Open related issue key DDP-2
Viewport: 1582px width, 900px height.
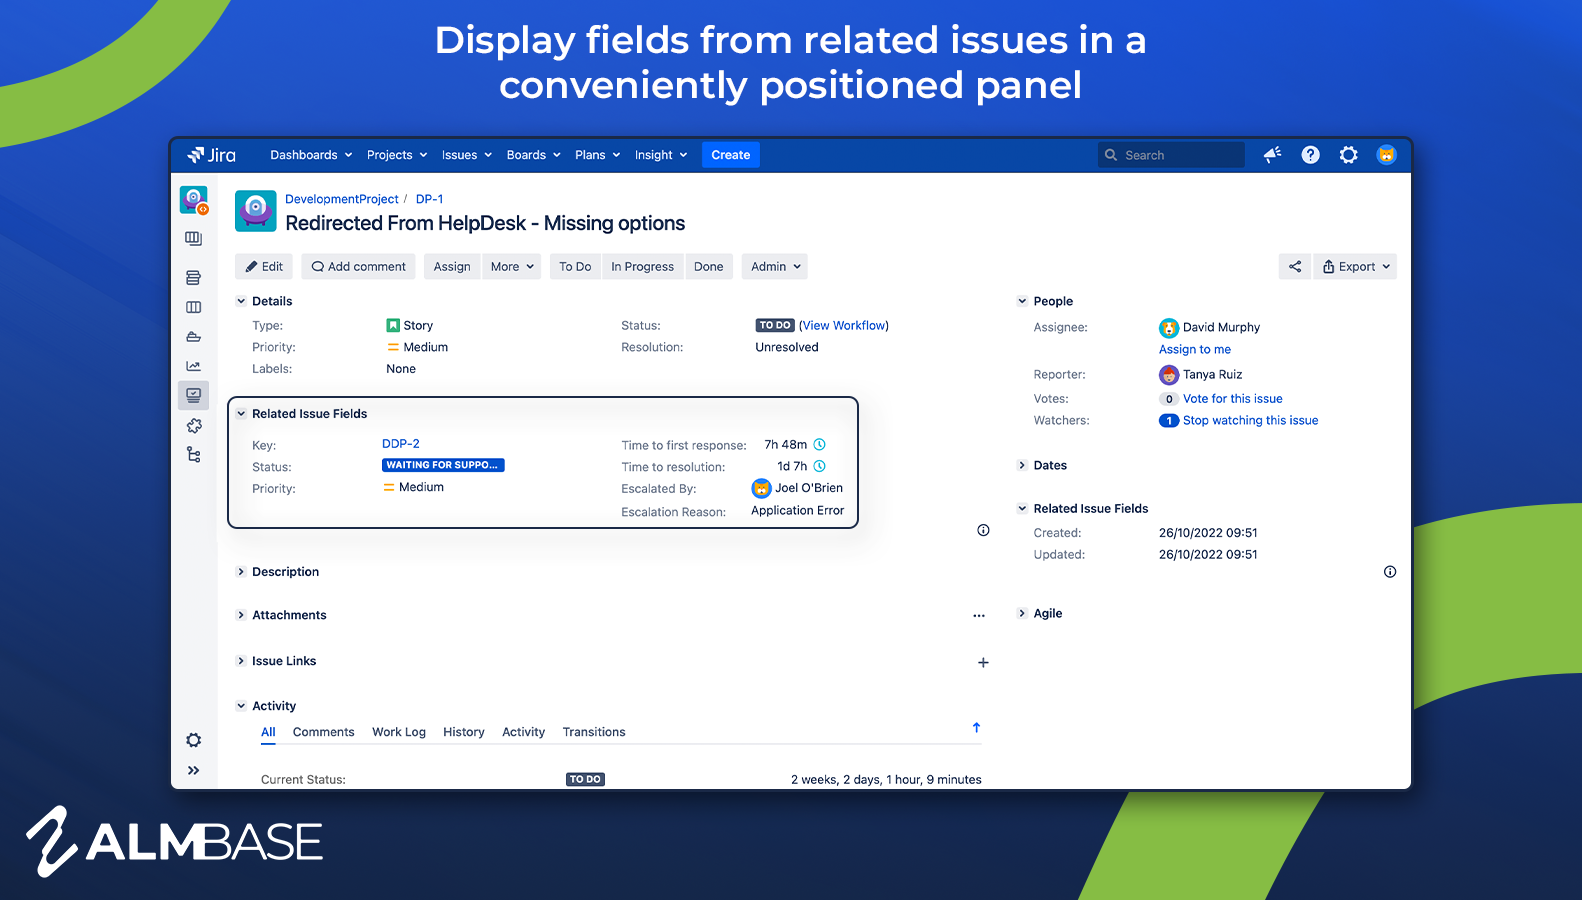[x=401, y=444]
